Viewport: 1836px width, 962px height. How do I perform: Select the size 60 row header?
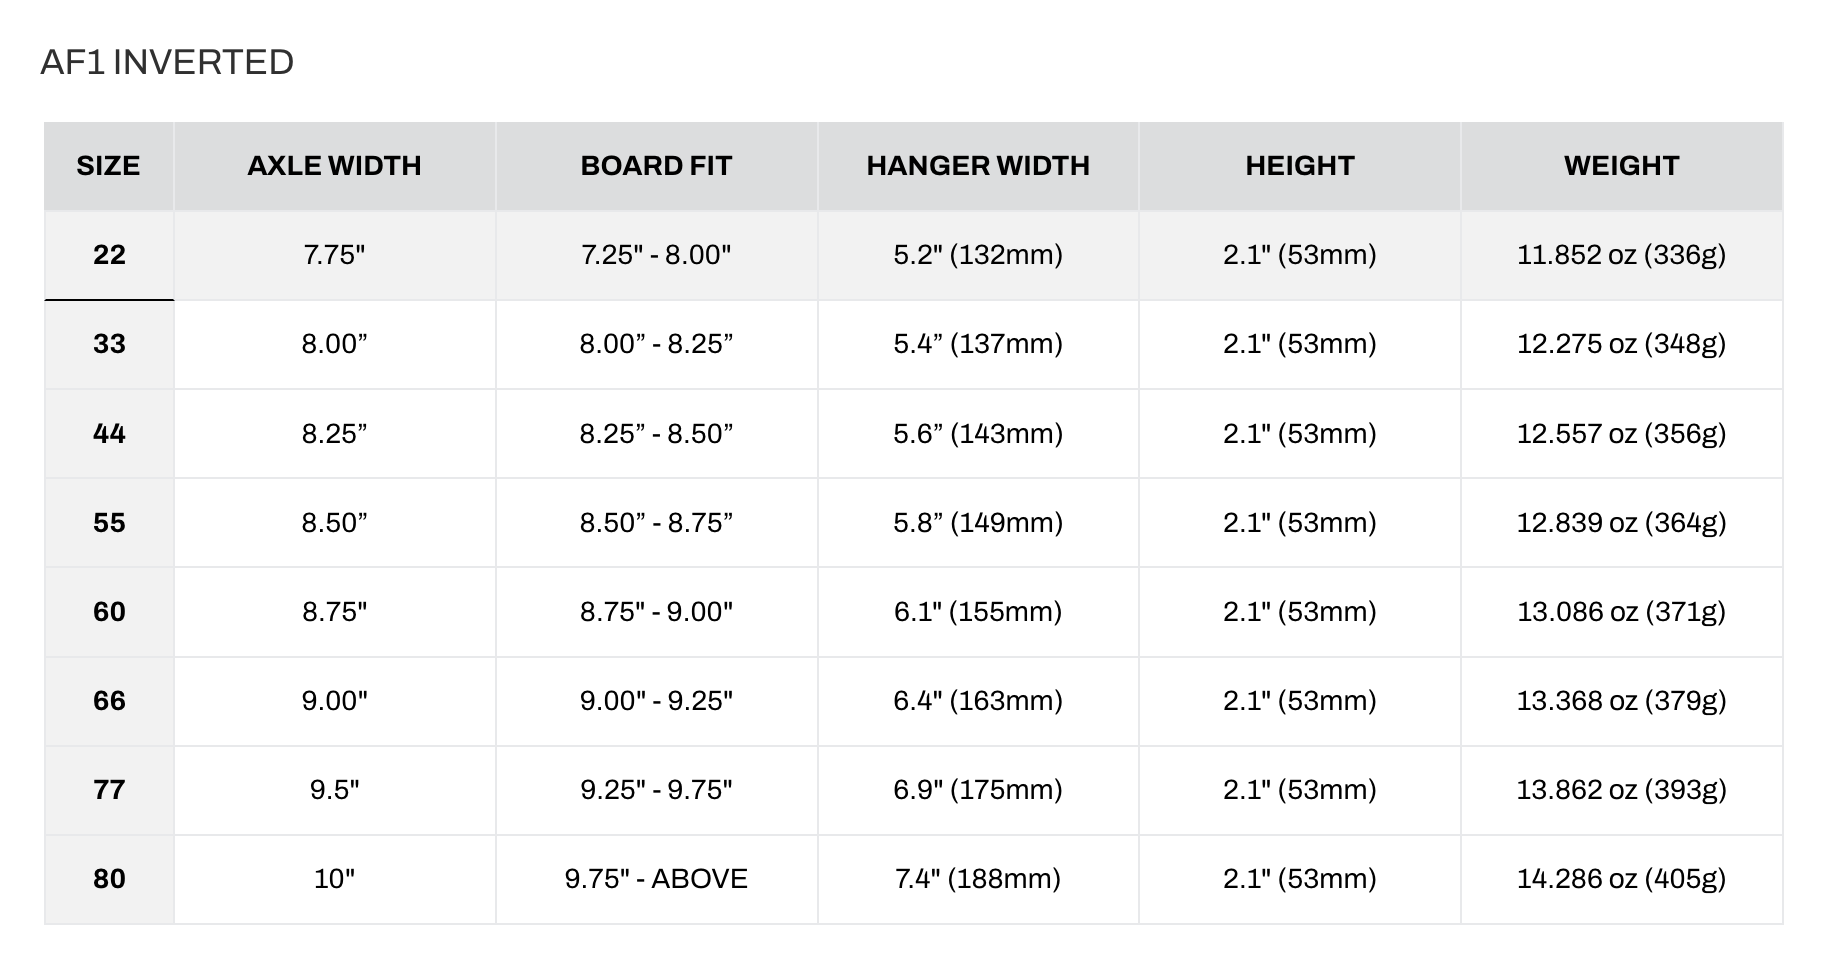[109, 611]
